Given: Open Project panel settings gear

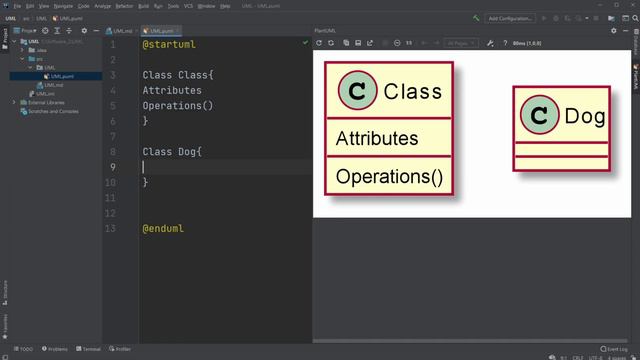Looking at the screenshot, I should (84, 31).
